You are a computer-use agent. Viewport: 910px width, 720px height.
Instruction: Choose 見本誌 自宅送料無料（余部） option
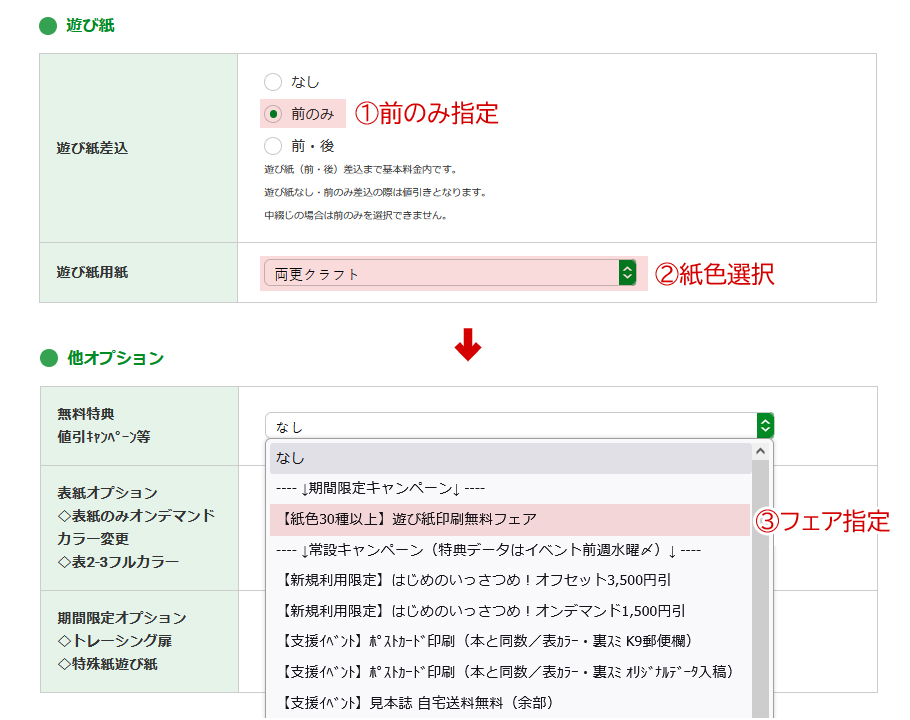pos(508,702)
